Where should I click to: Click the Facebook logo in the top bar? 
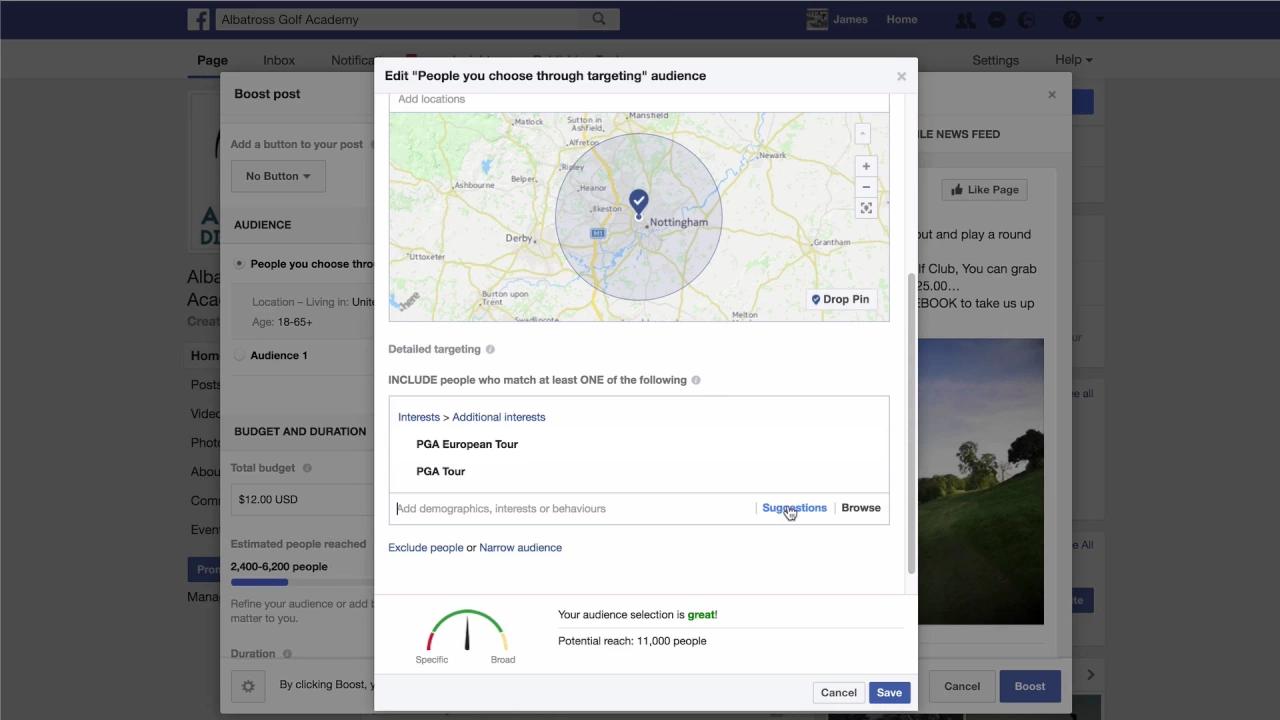click(198, 19)
